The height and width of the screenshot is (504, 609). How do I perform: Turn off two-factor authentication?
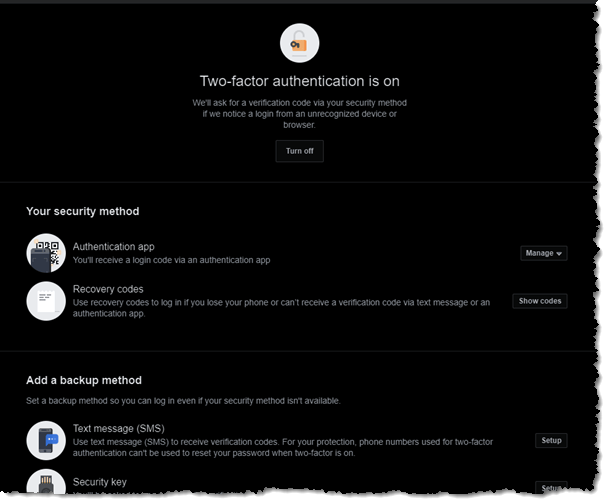point(300,151)
